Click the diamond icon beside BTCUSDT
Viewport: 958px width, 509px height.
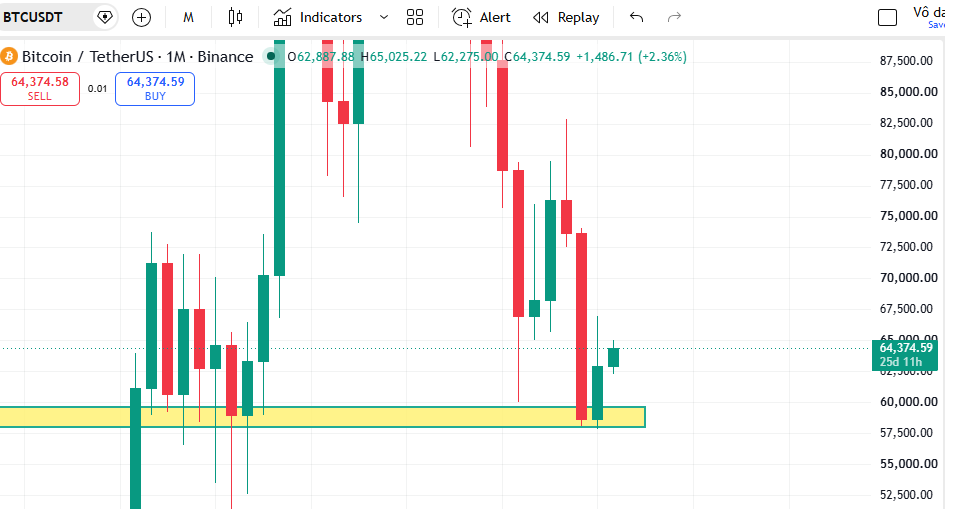coord(105,17)
